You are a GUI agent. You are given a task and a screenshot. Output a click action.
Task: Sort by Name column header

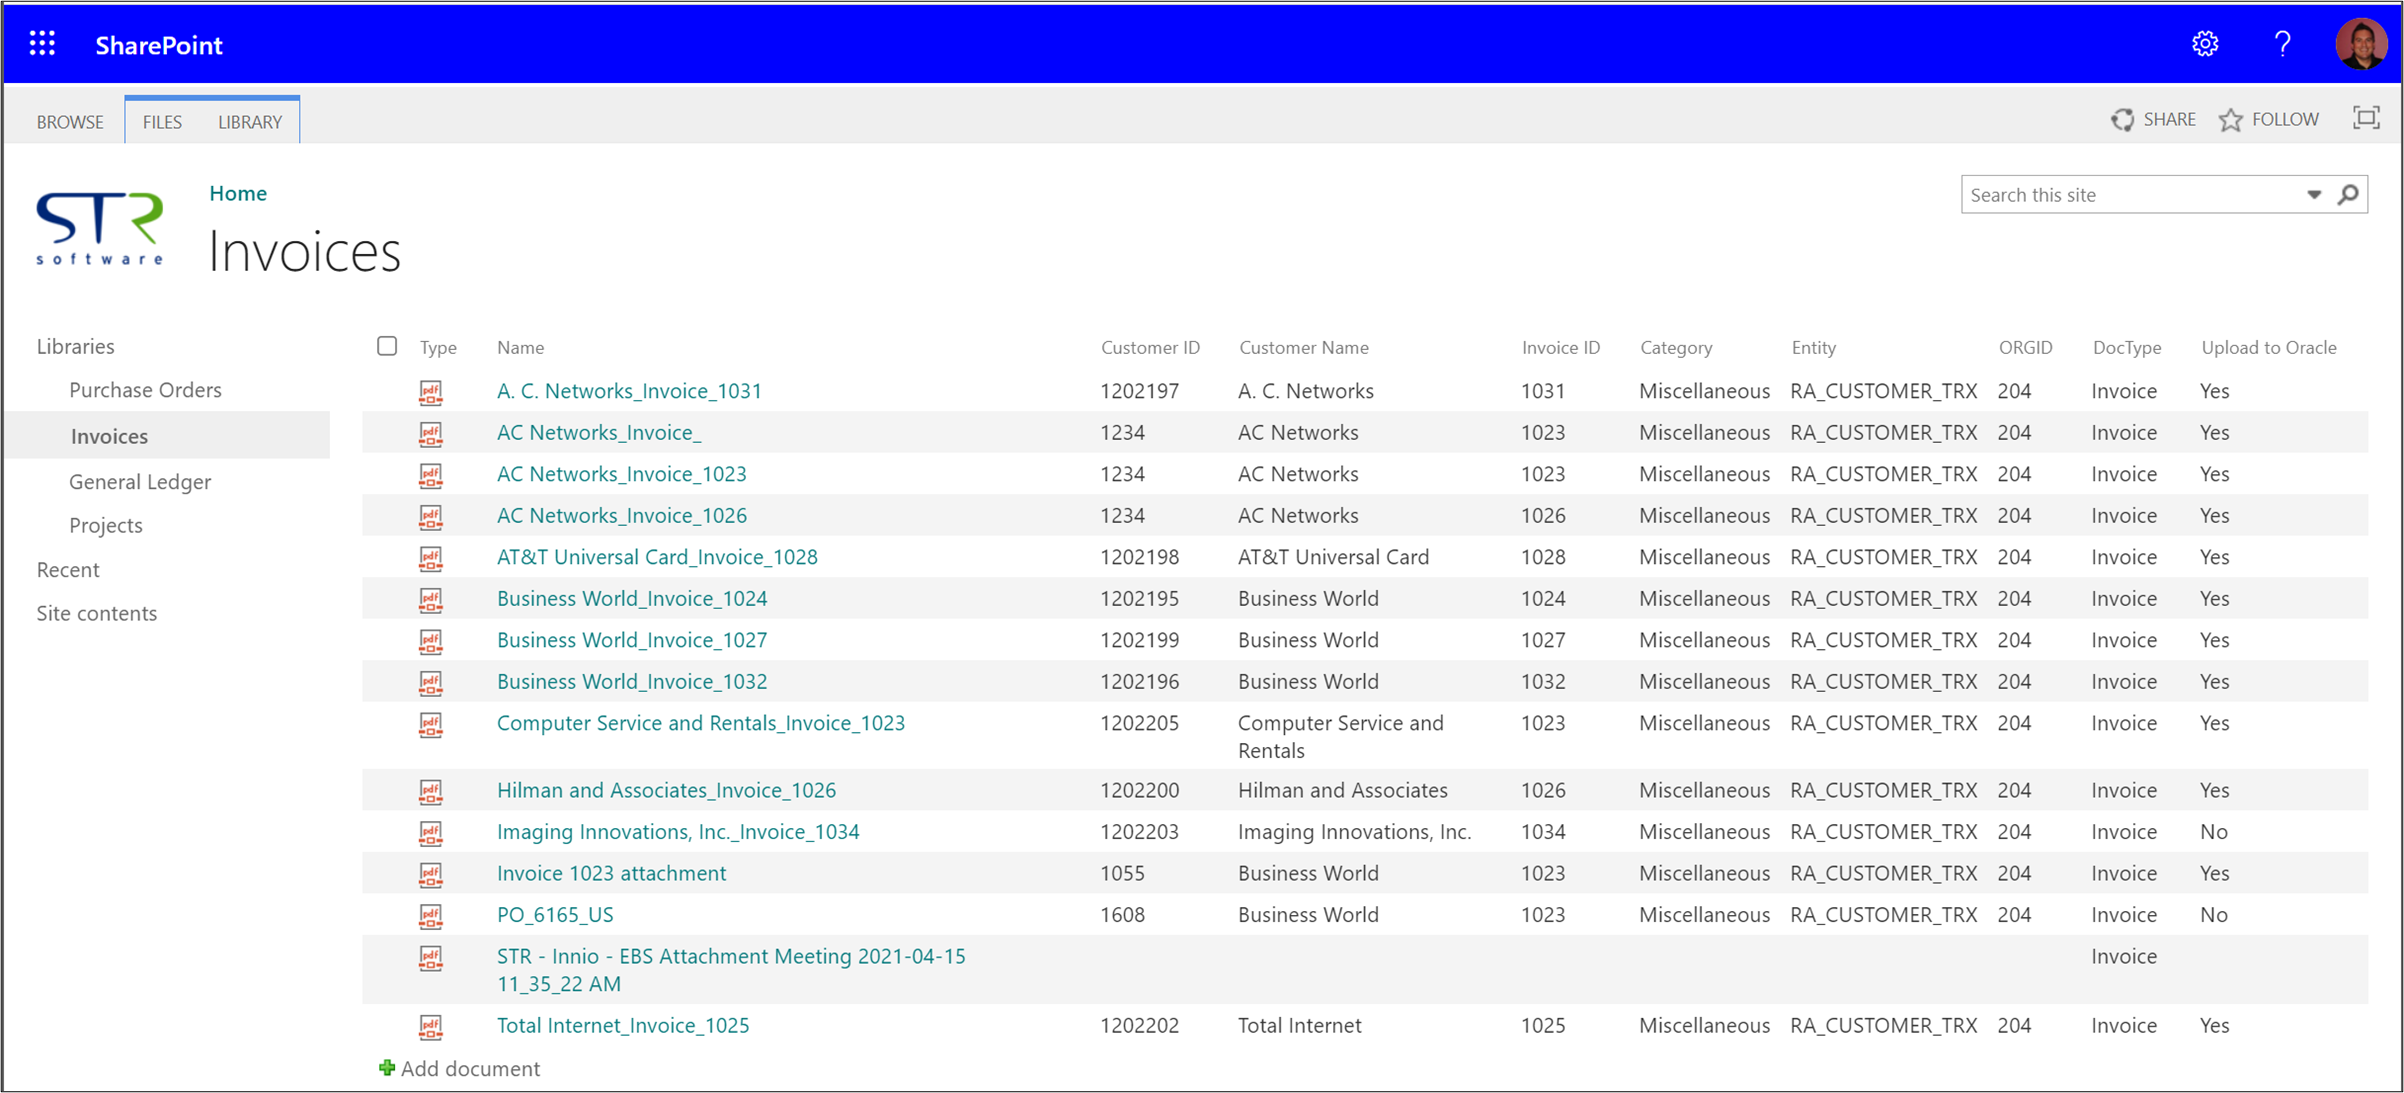tap(521, 347)
